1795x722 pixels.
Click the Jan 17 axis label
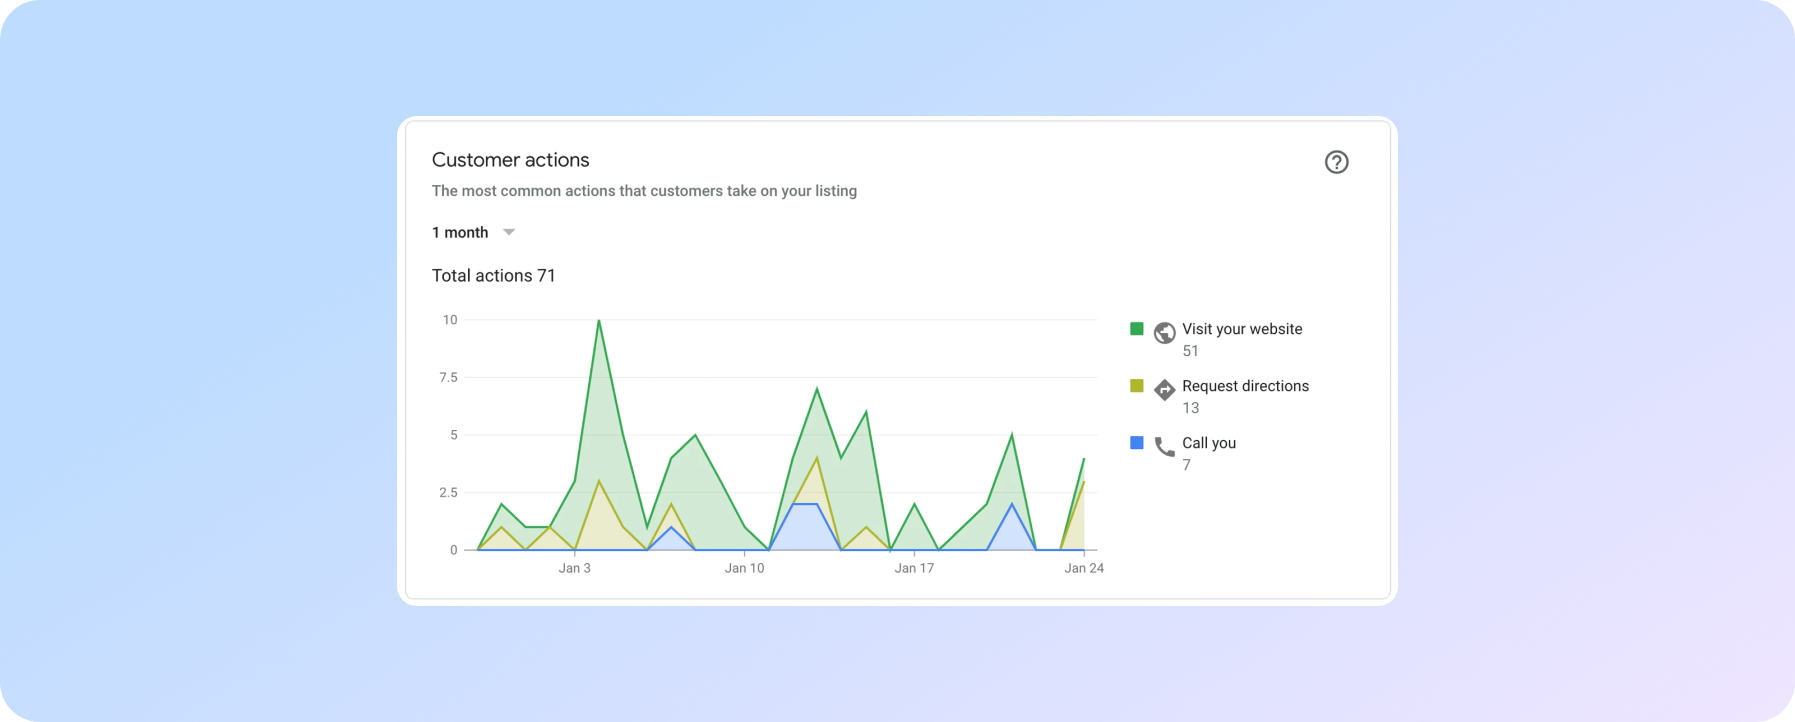(x=914, y=568)
